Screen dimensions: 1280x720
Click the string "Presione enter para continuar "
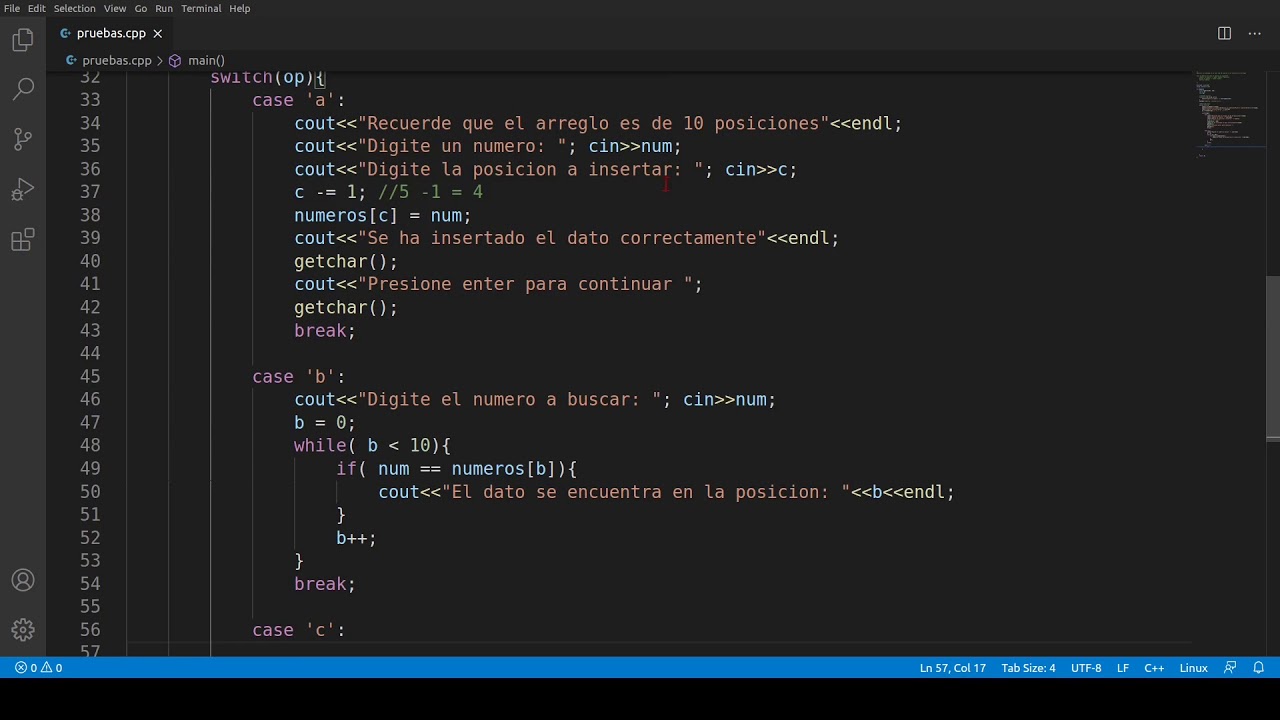(x=525, y=284)
